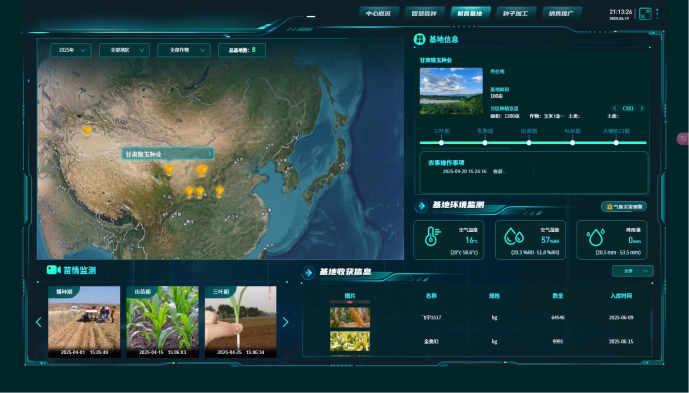Click the westernmost yellow base marker on map
Viewport: 689px width, 393px height.
coord(87,130)
